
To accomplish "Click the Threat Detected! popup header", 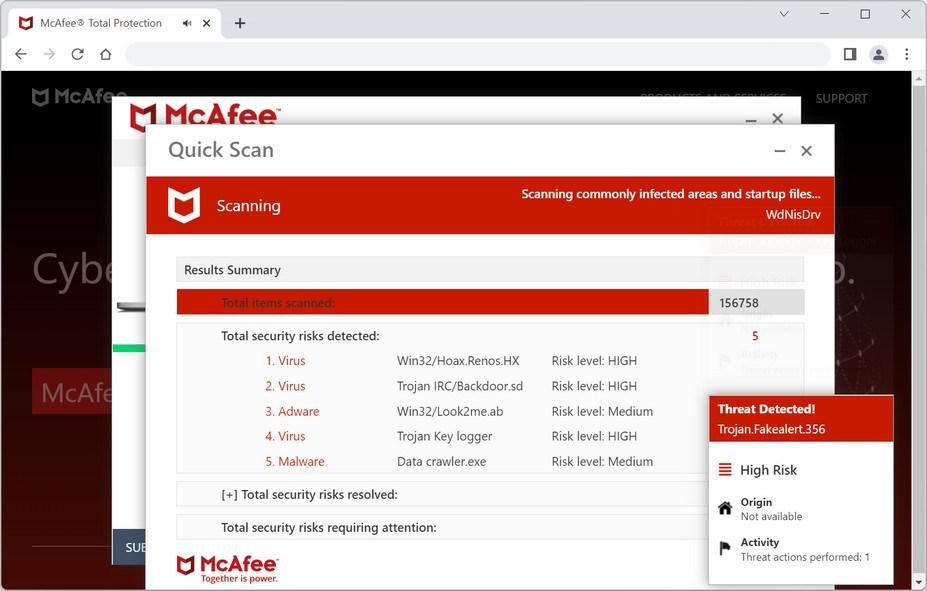I will (x=801, y=418).
